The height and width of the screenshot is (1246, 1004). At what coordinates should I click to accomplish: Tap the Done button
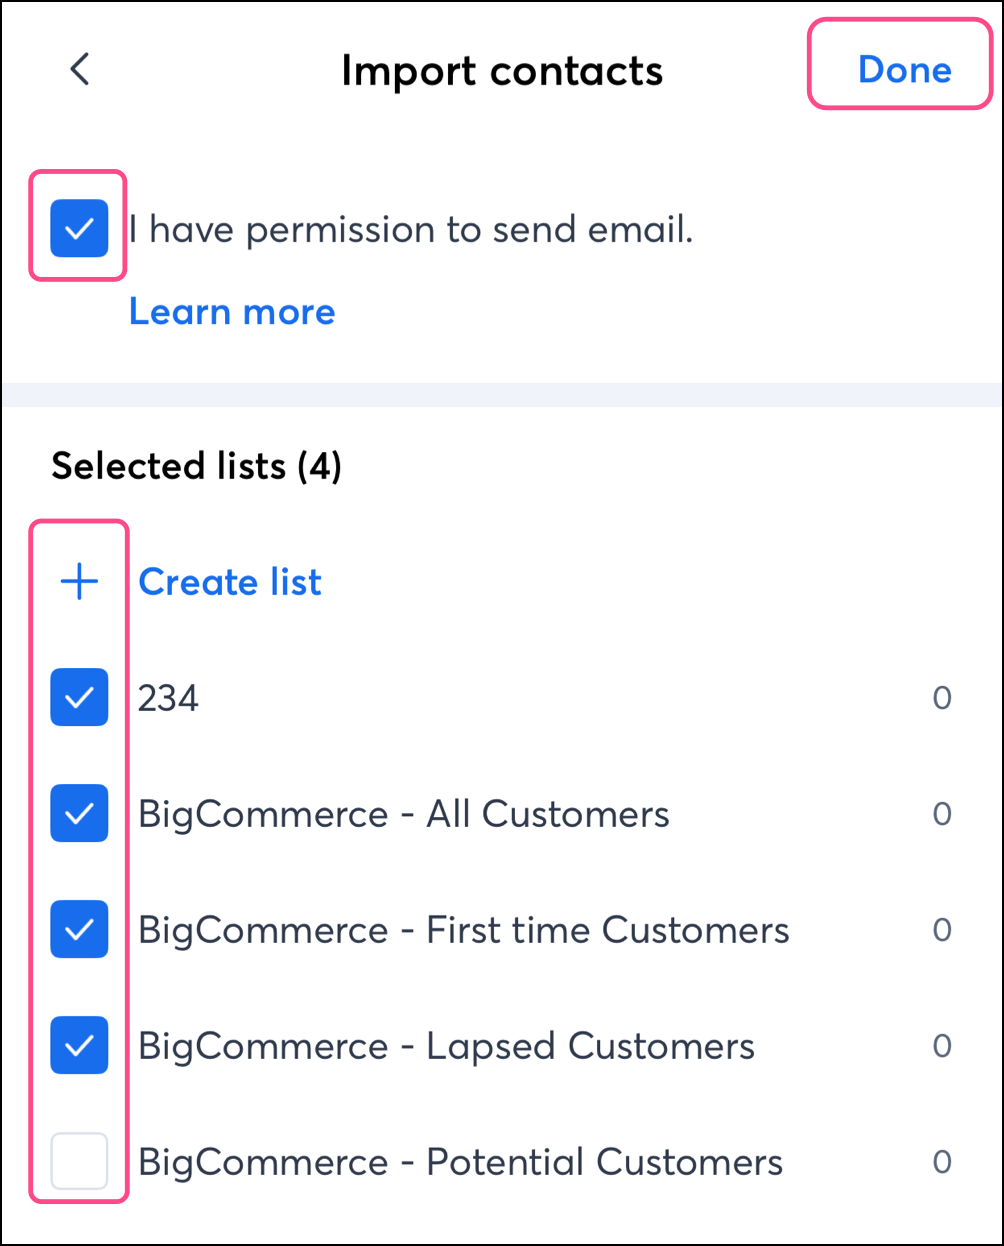(x=904, y=69)
